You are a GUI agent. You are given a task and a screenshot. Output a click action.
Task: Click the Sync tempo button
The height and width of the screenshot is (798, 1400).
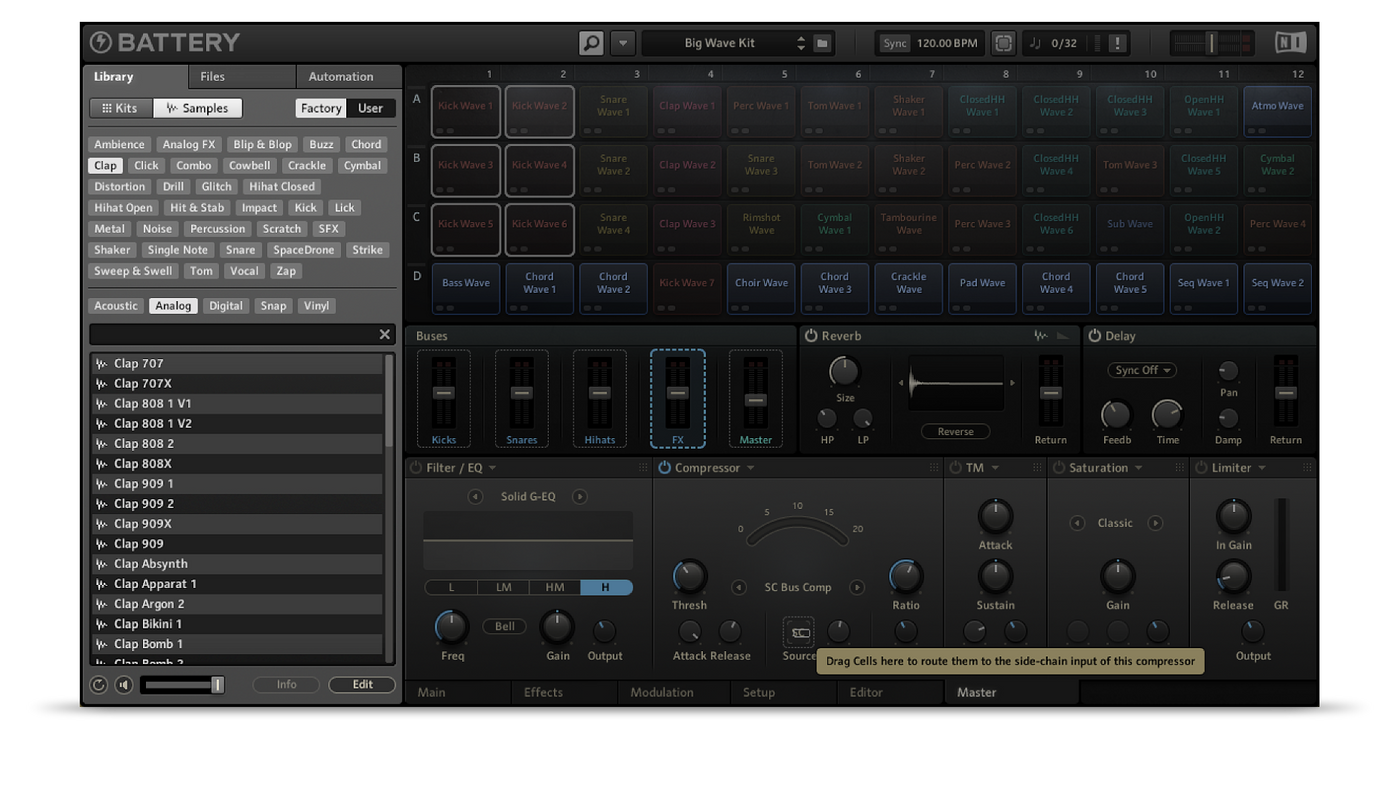(x=895, y=43)
